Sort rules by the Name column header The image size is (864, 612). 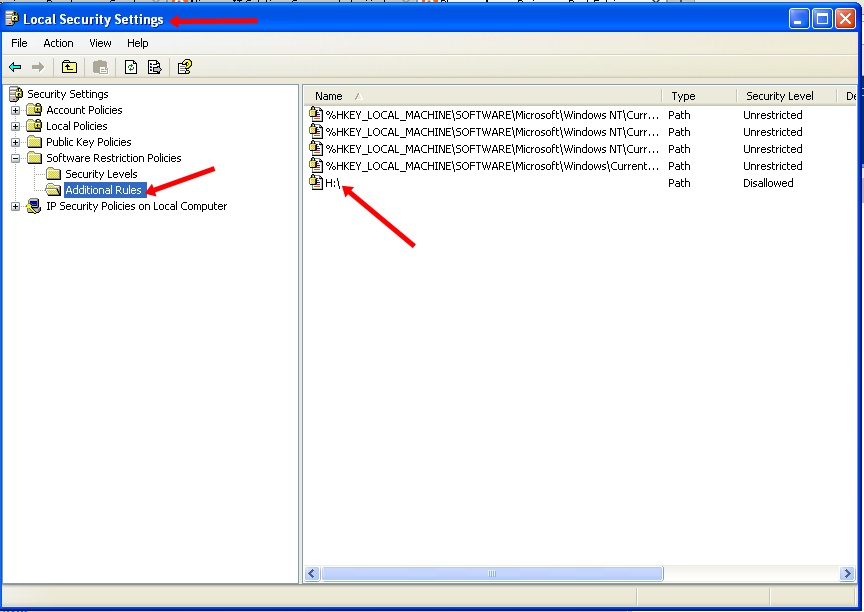click(x=328, y=95)
